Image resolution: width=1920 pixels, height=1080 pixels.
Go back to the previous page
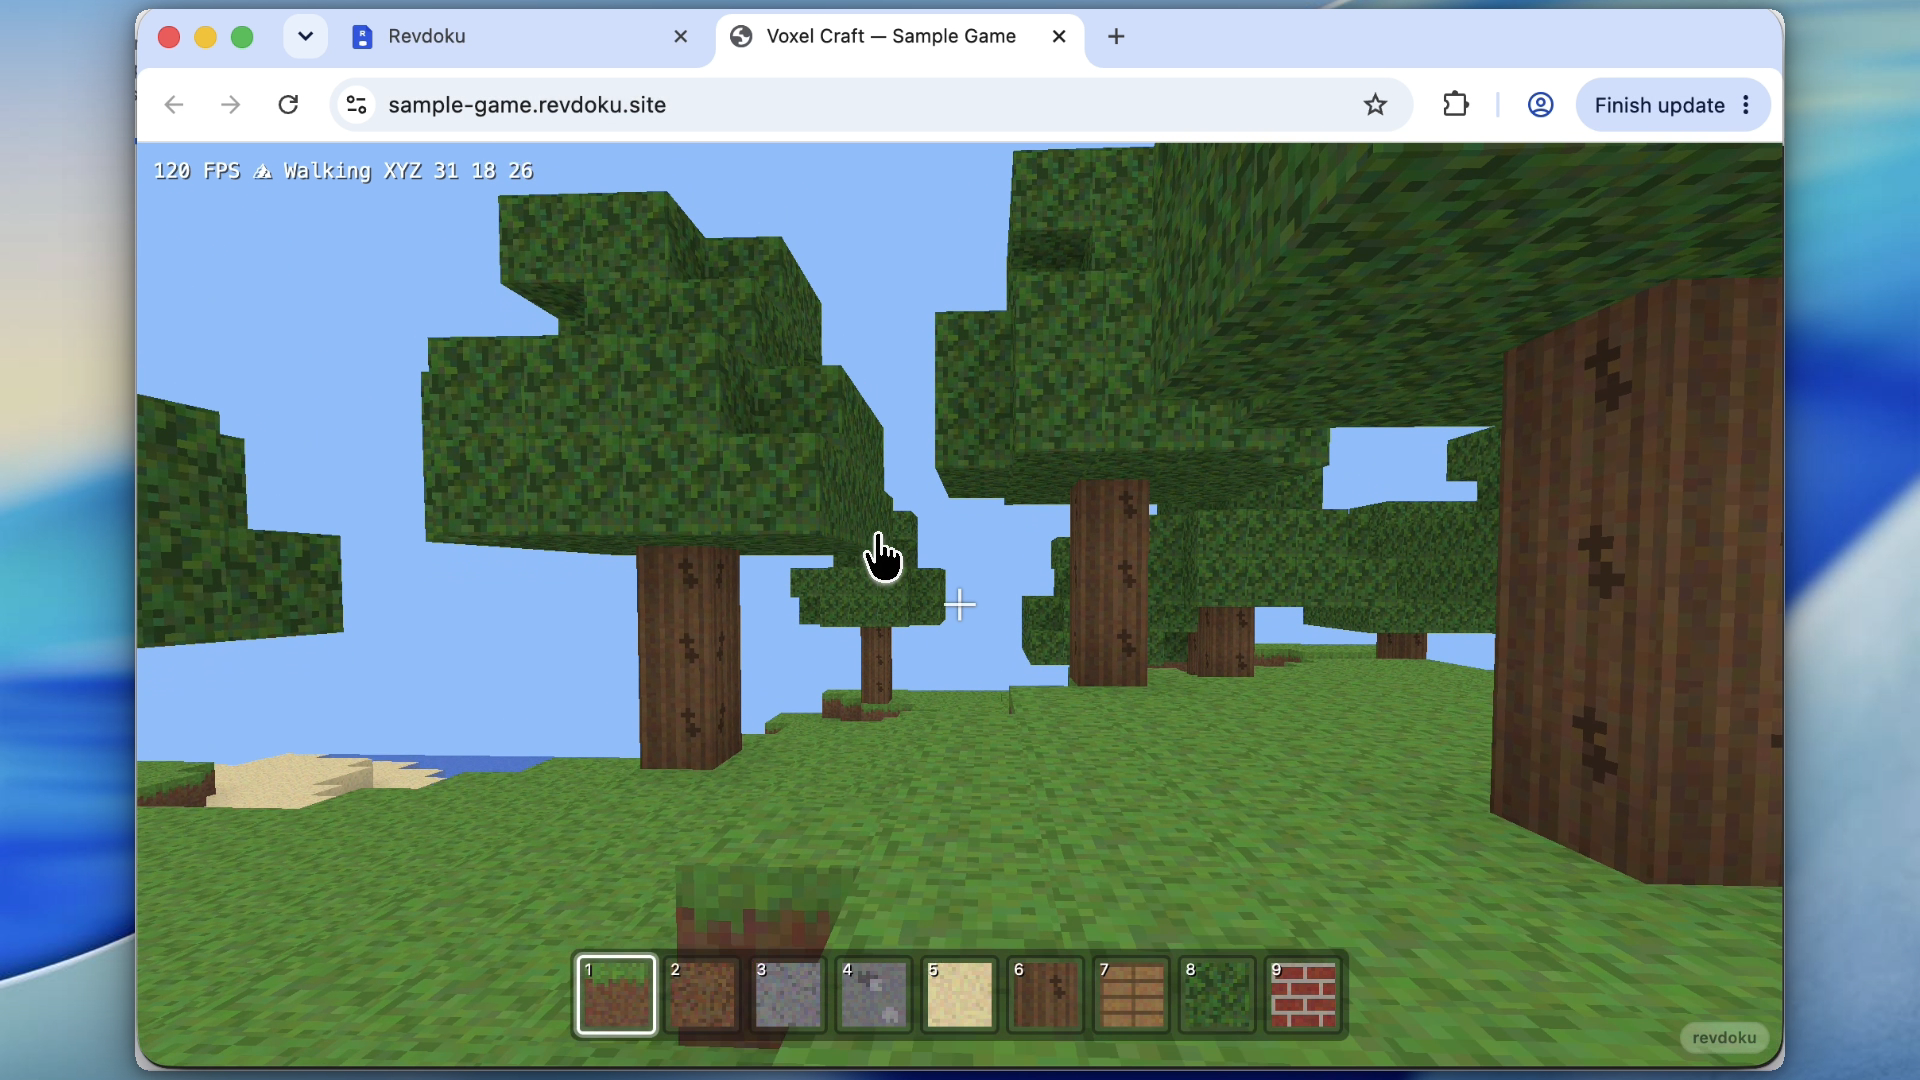click(174, 105)
